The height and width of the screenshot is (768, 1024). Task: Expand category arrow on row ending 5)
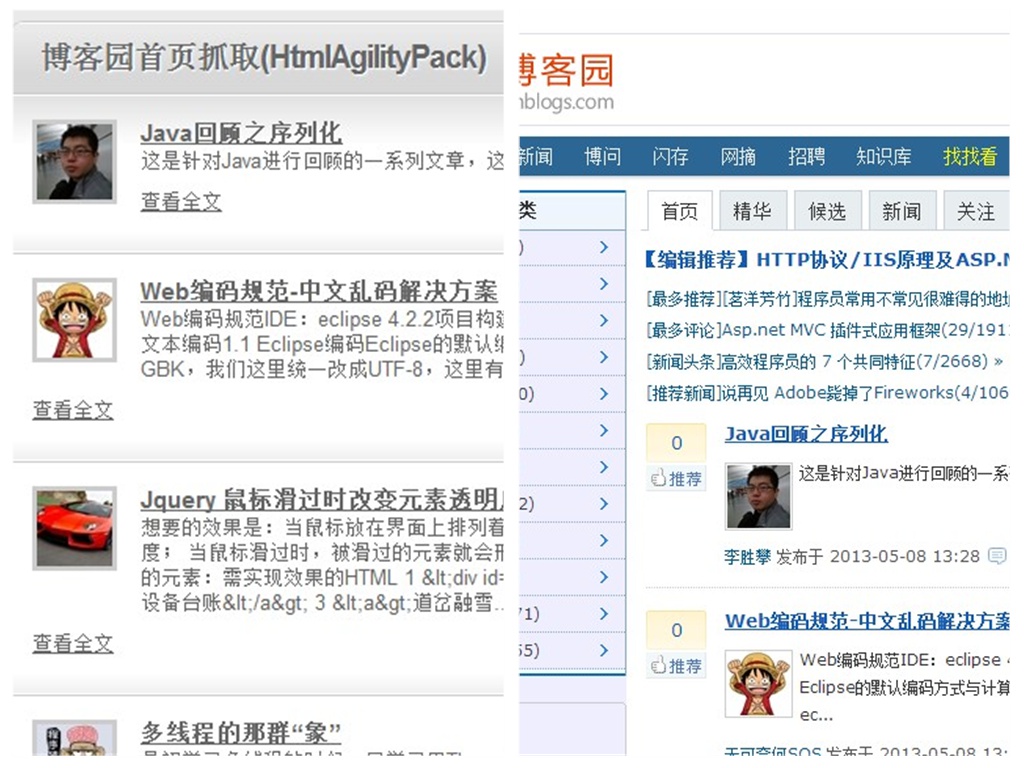click(x=604, y=650)
